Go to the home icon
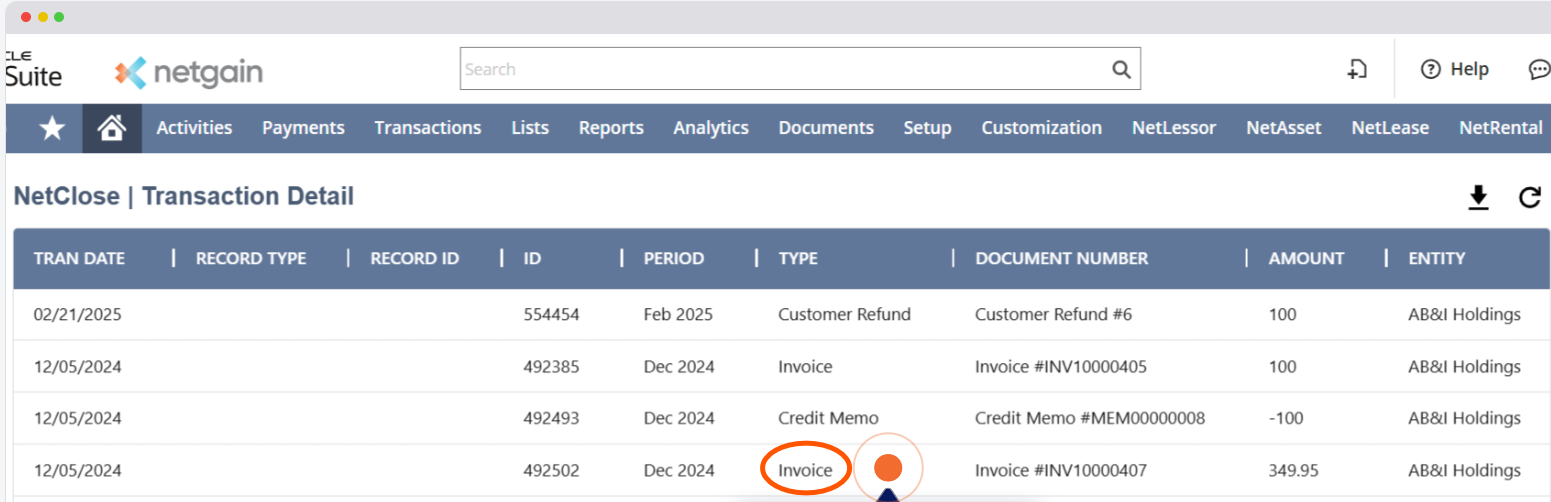 click(x=111, y=128)
